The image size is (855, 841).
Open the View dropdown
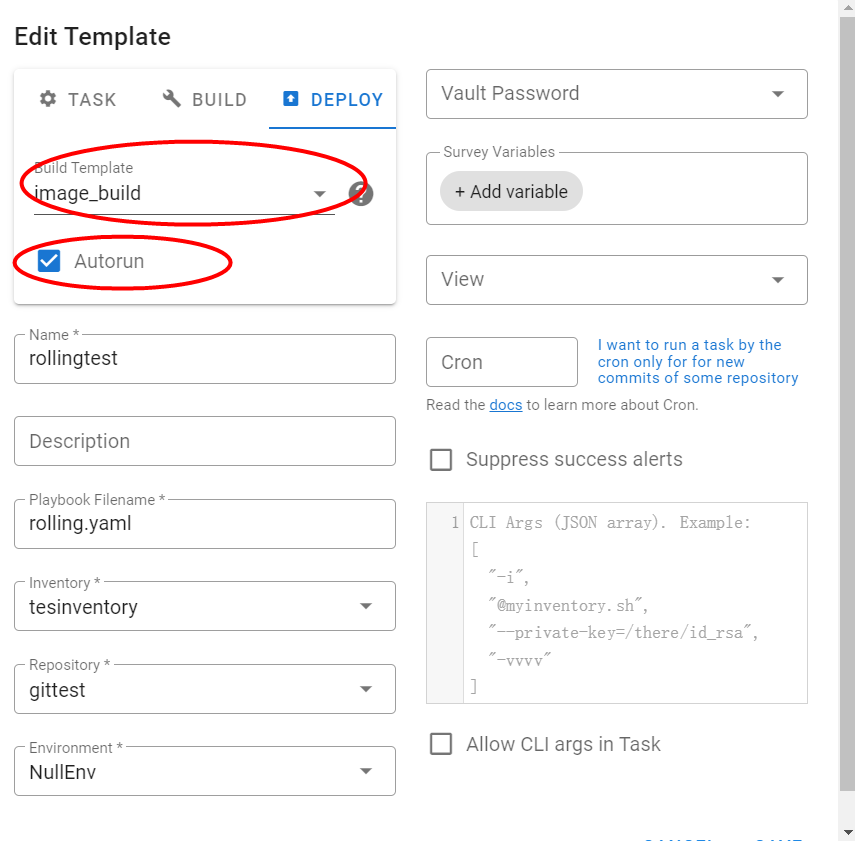778,280
